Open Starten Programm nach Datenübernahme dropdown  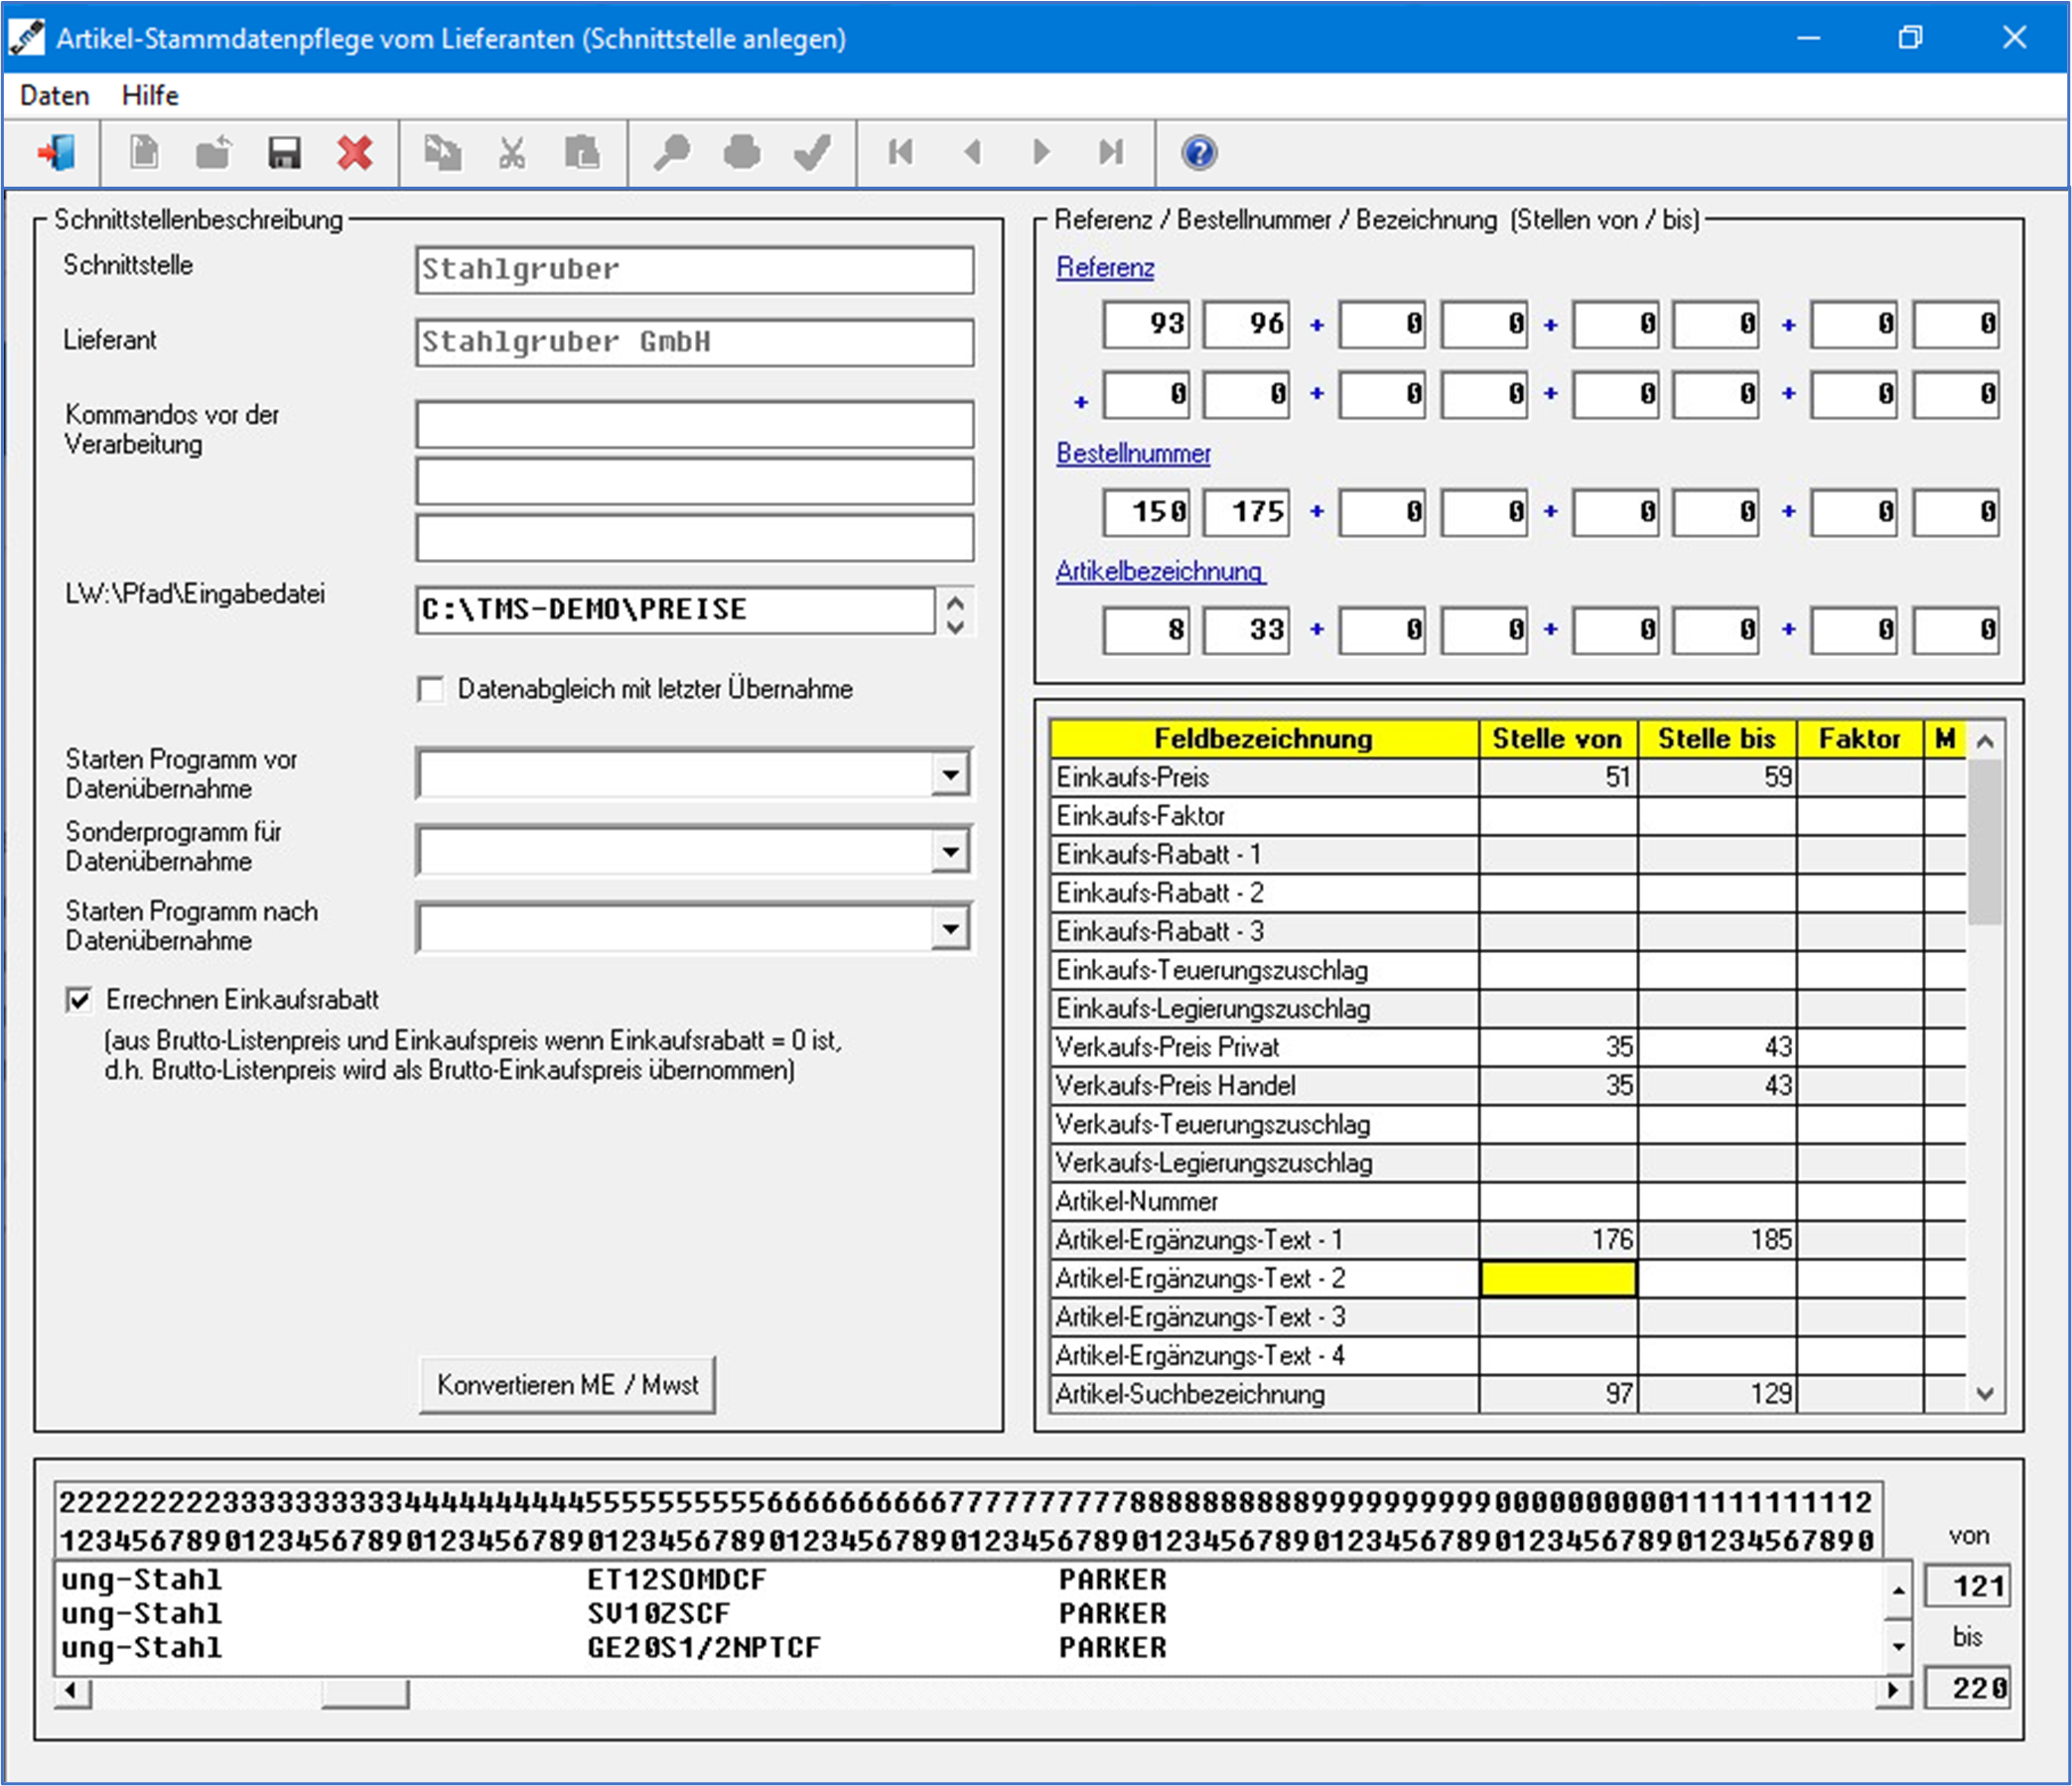coord(950,928)
